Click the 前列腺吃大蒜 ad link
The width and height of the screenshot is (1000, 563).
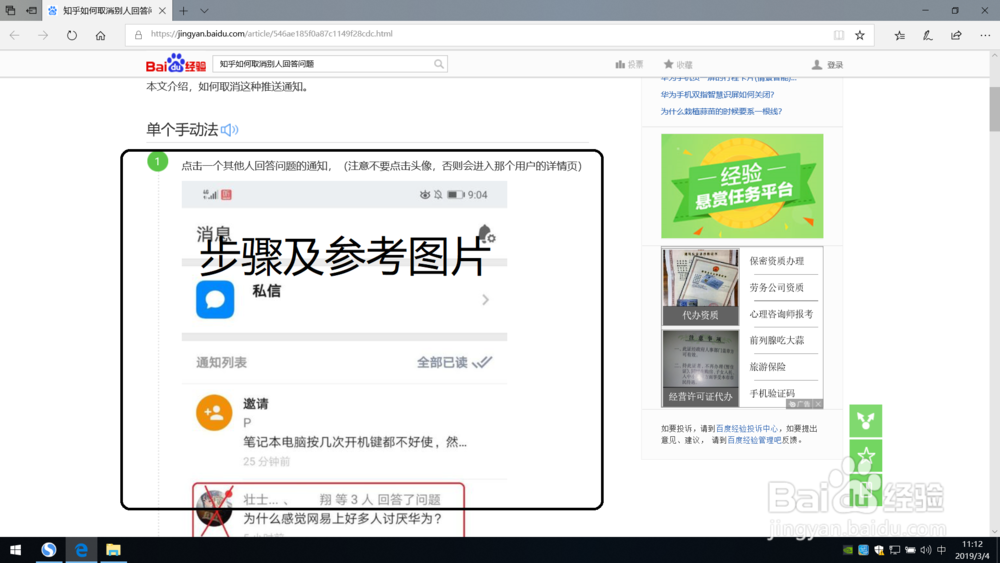[776, 340]
